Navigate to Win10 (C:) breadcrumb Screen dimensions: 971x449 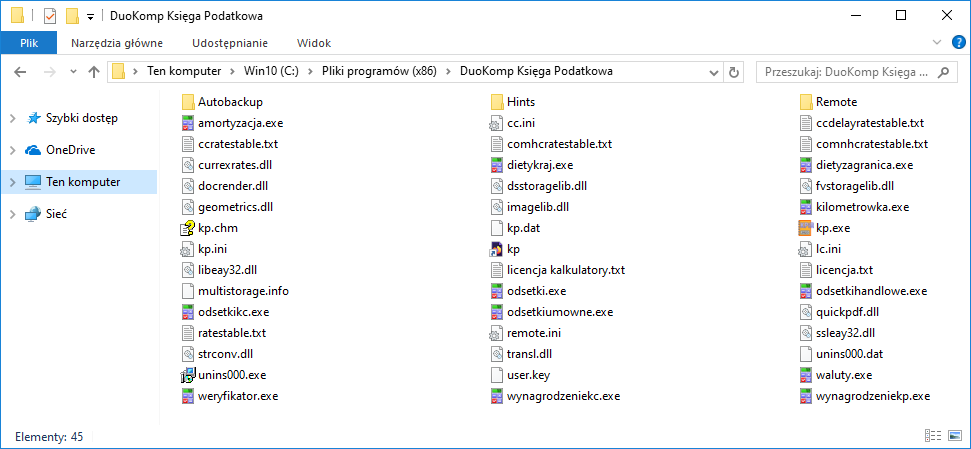click(x=272, y=71)
